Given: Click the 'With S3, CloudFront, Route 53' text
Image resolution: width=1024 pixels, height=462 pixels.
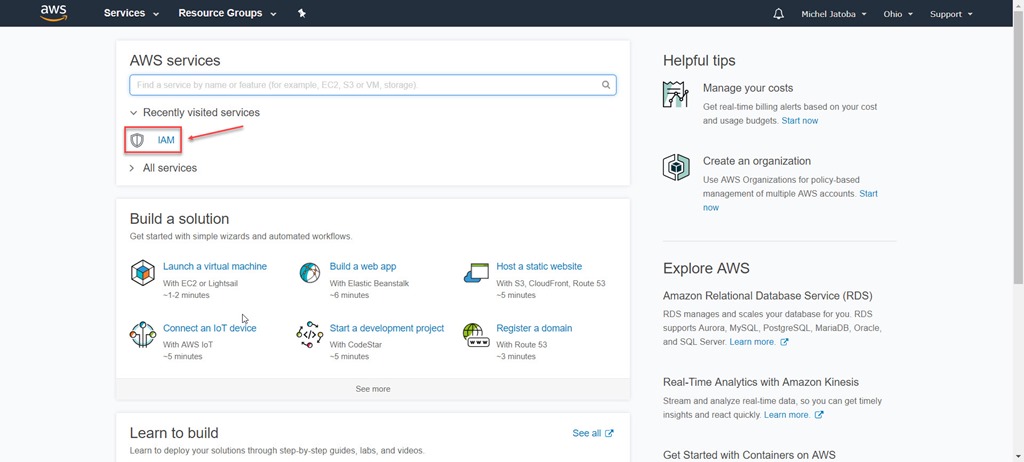Looking at the screenshot, I should coord(551,284).
